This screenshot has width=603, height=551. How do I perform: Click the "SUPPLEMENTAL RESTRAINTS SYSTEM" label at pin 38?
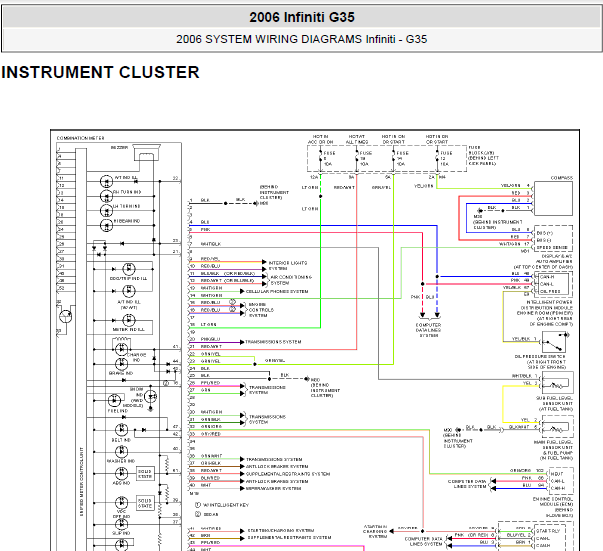click(x=288, y=474)
